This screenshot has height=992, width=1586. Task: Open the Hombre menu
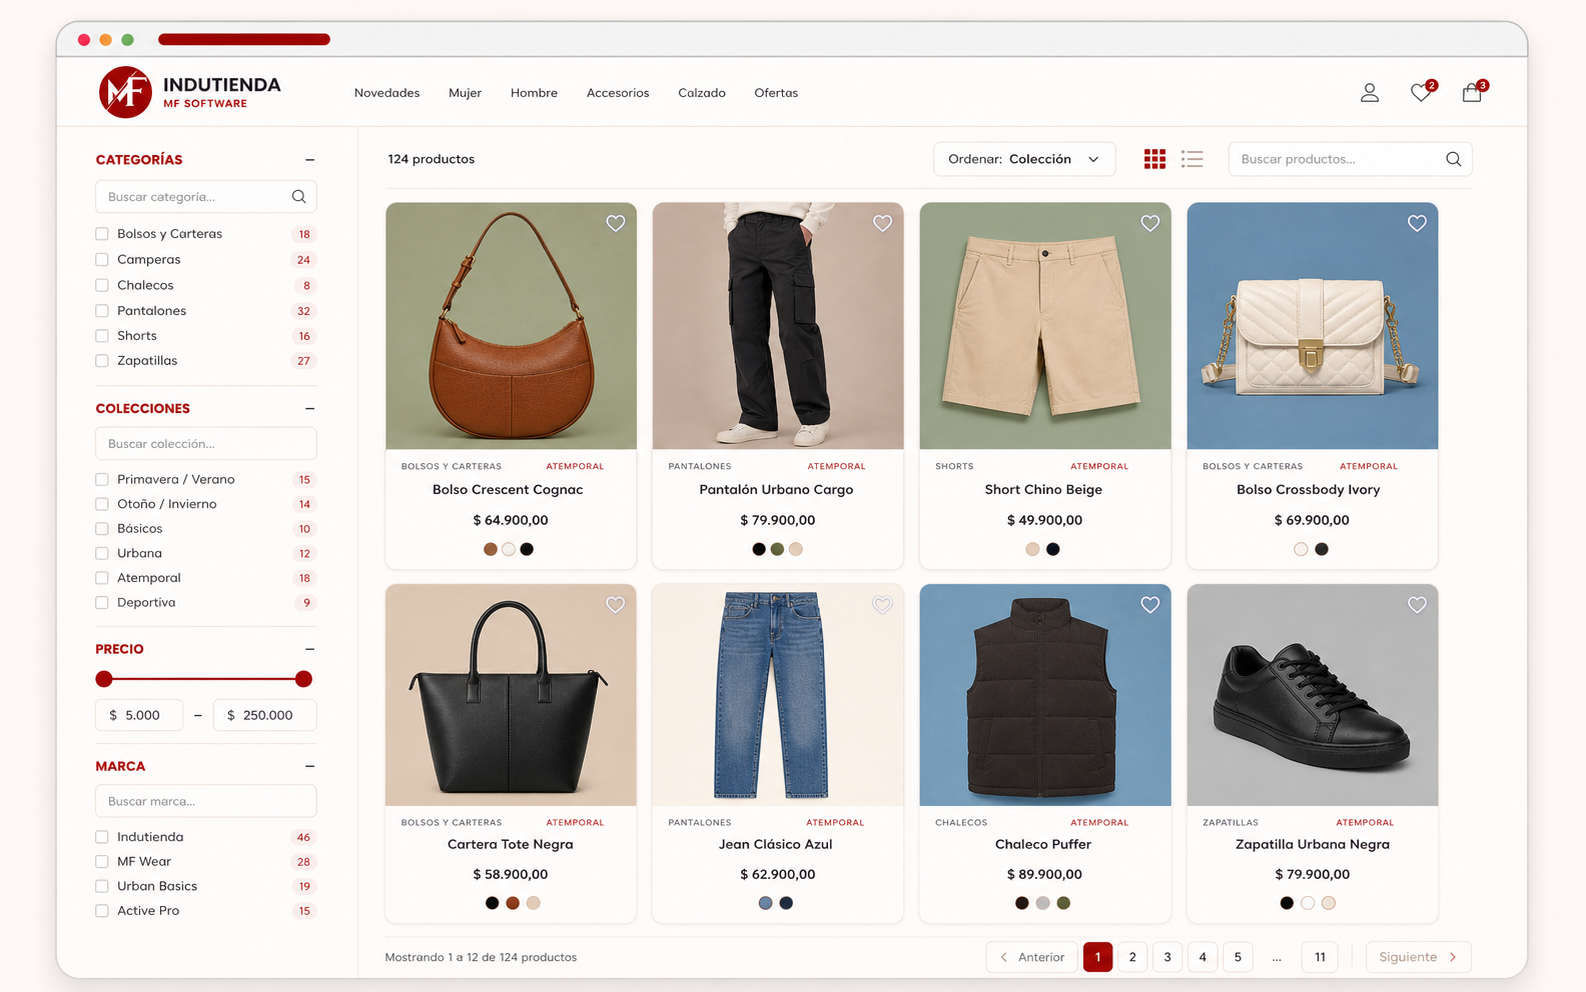534,93
